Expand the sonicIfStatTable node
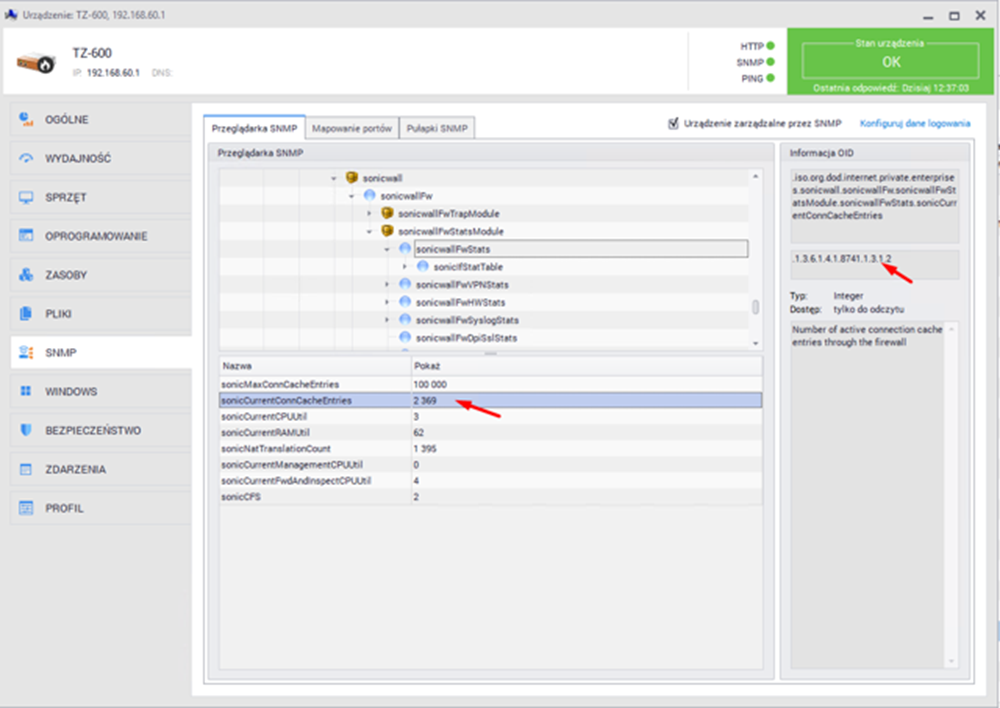 point(404,267)
